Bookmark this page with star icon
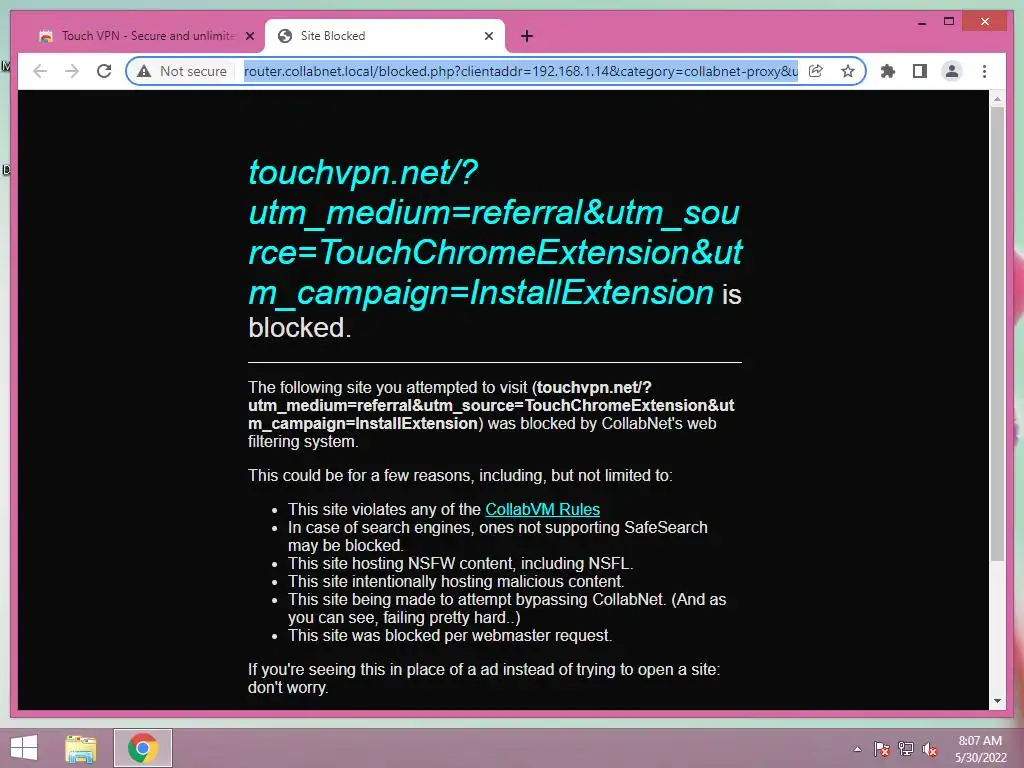 point(848,71)
